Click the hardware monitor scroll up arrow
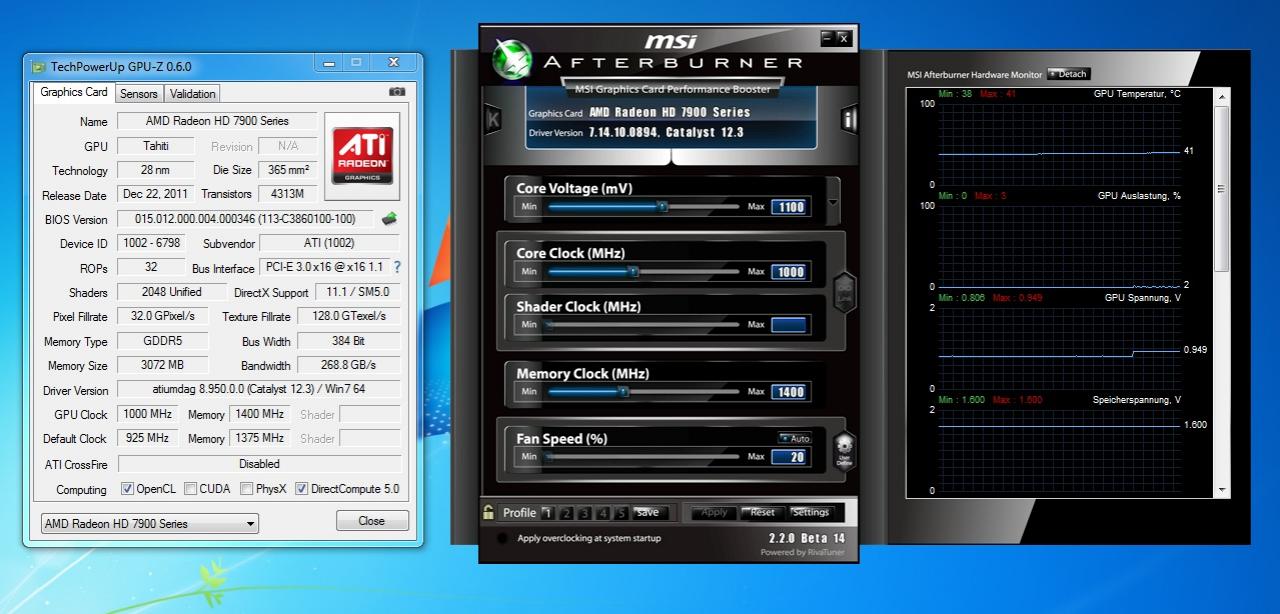Viewport: 1280px width, 614px height. 1221,95
